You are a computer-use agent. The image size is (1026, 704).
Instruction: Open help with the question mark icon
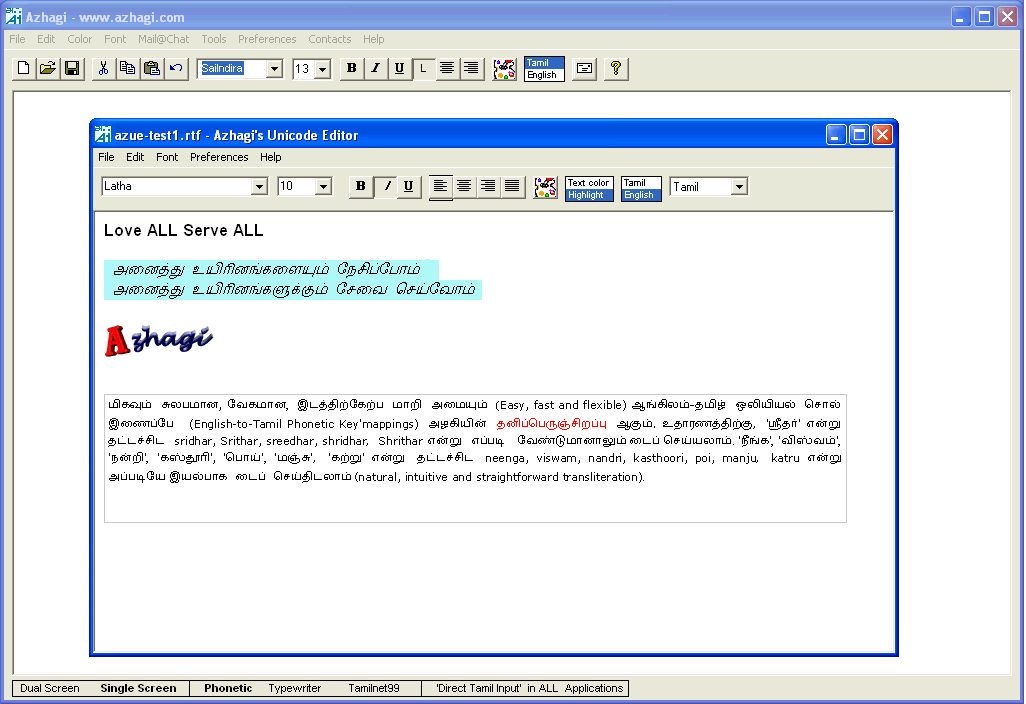[616, 68]
